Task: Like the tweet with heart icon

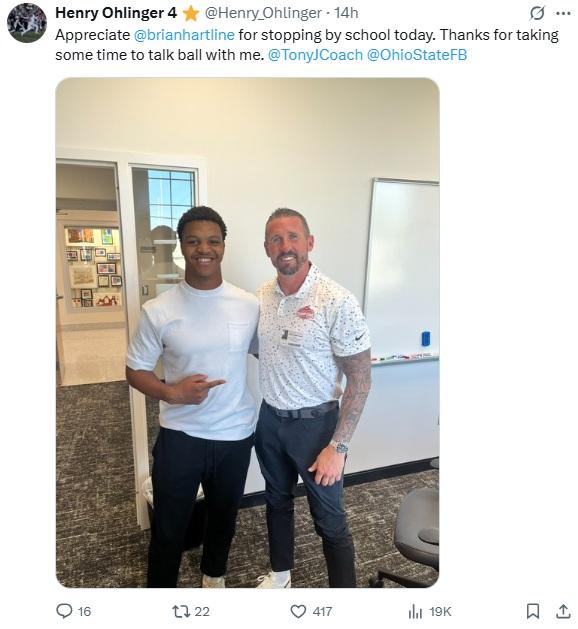Action: pos(298,611)
